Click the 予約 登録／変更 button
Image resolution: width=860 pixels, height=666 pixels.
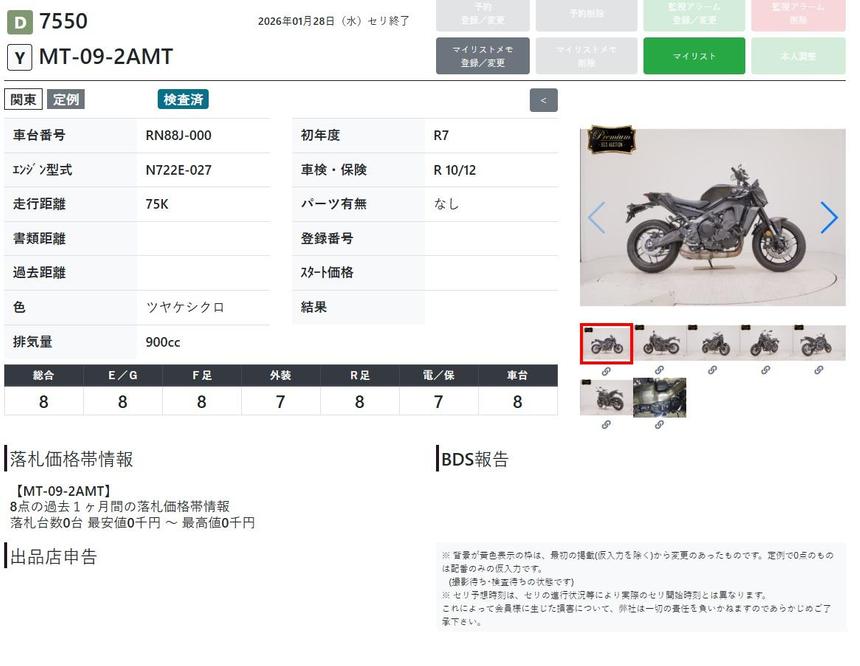click(x=483, y=14)
